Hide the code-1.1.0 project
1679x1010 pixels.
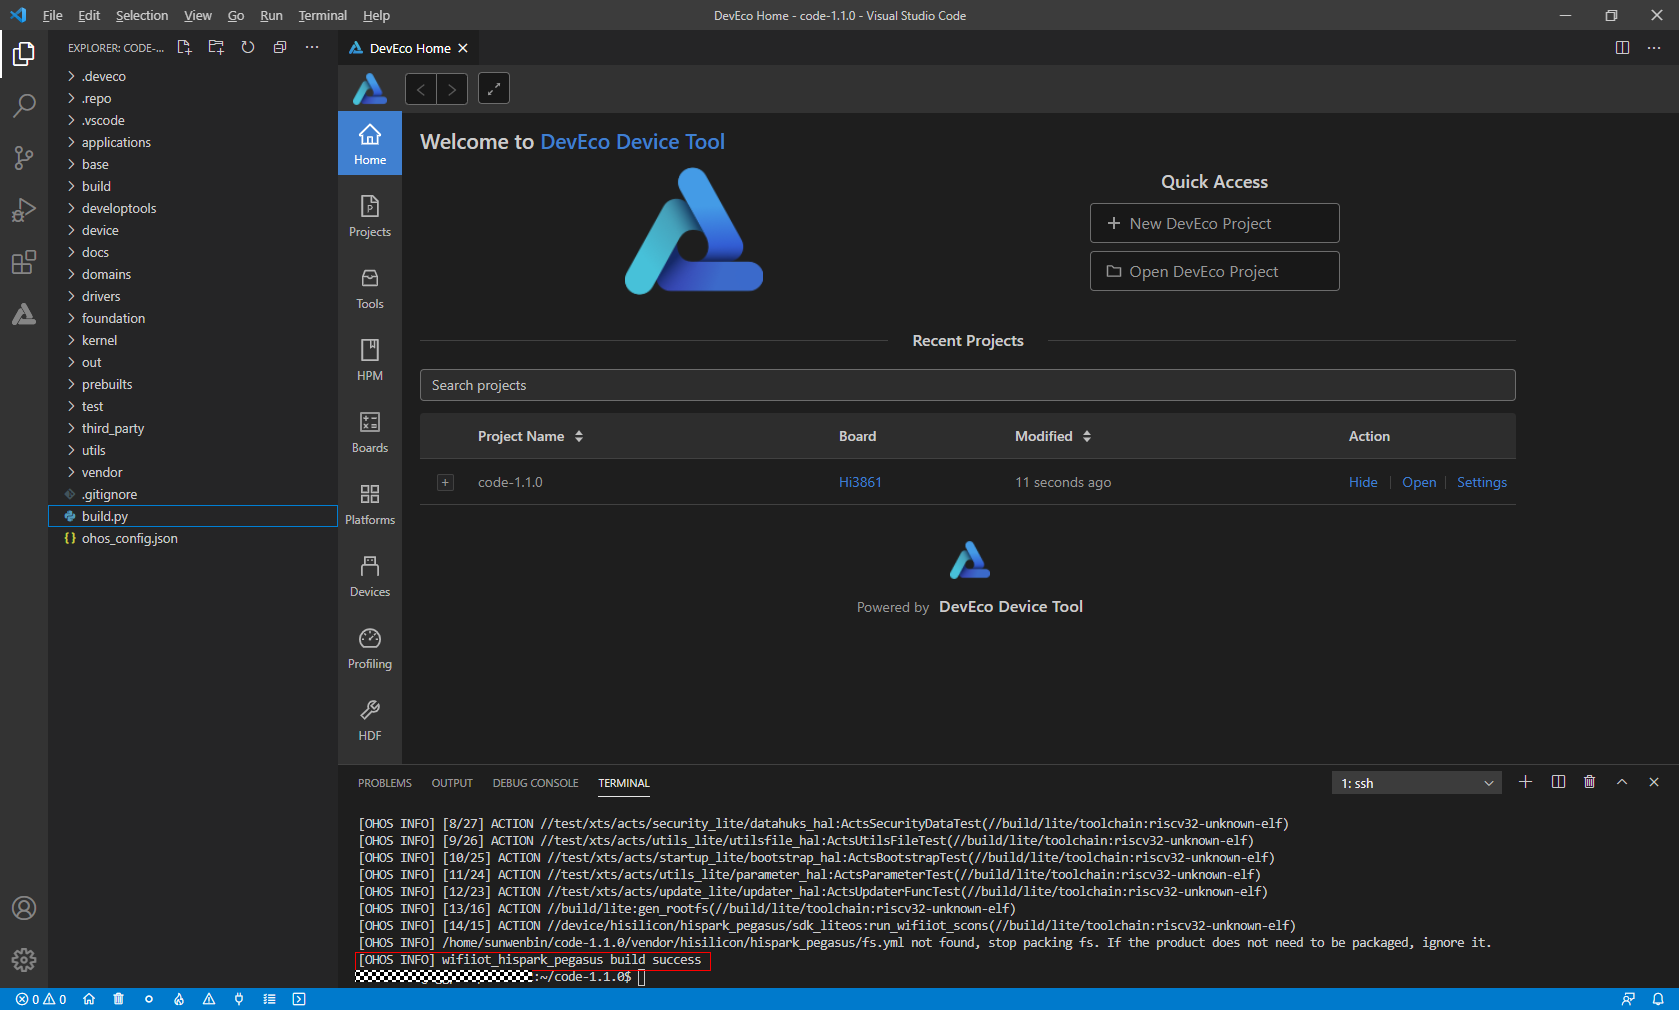tap(1363, 482)
